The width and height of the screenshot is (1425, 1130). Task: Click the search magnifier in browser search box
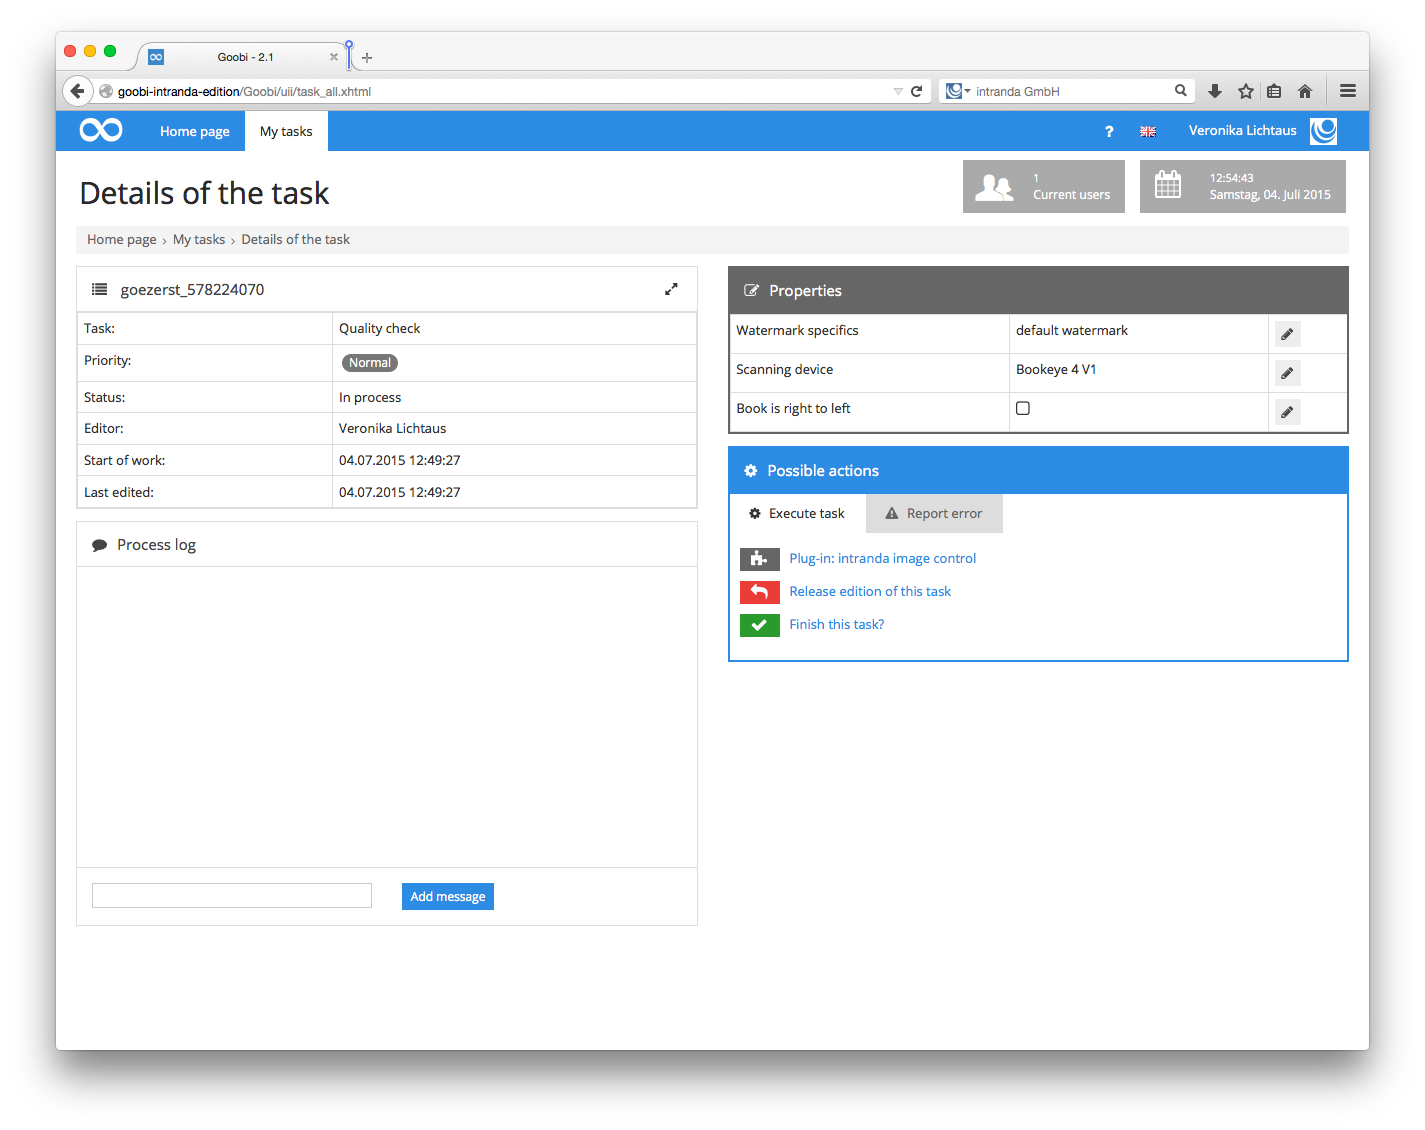point(1181,91)
